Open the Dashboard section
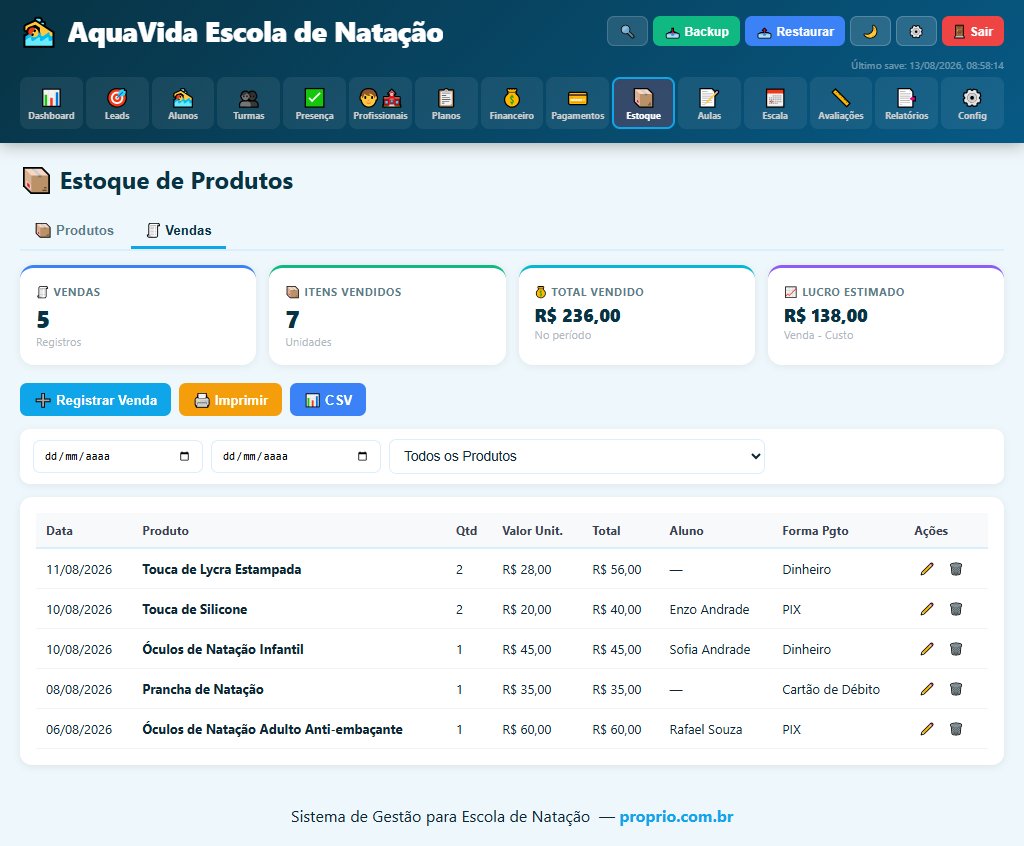1024x846 pixels. (x=52, y=103)
